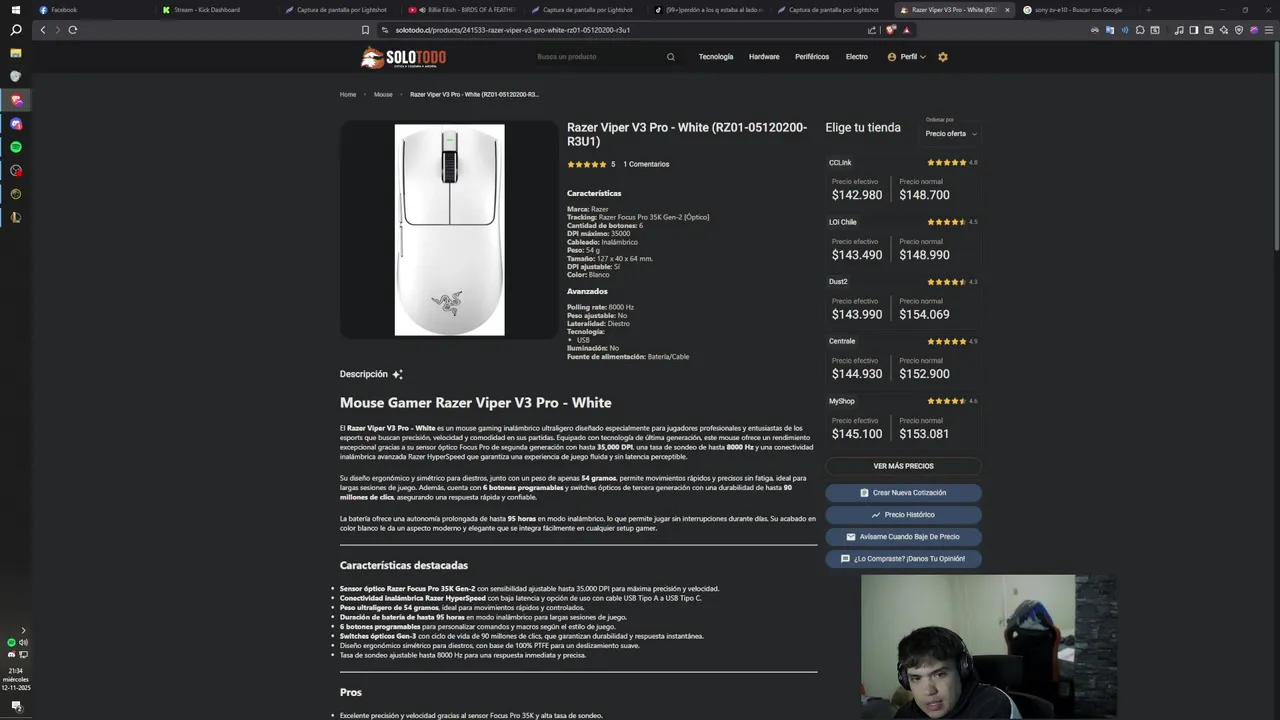Click the Mouse breadcrumb link
This screenshot has height=720, width=1280.
coord(383,95)
